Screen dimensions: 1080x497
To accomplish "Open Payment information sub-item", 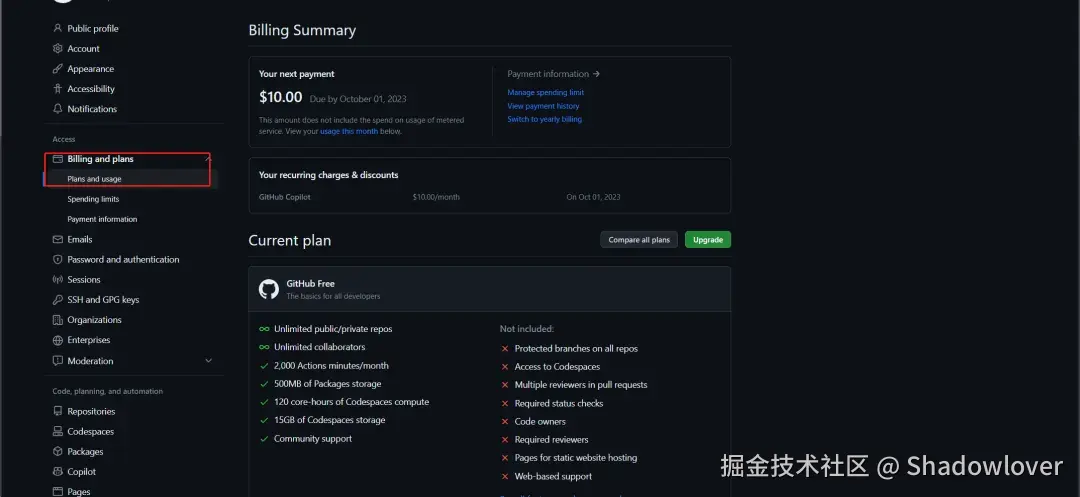I will click(102, 219).
